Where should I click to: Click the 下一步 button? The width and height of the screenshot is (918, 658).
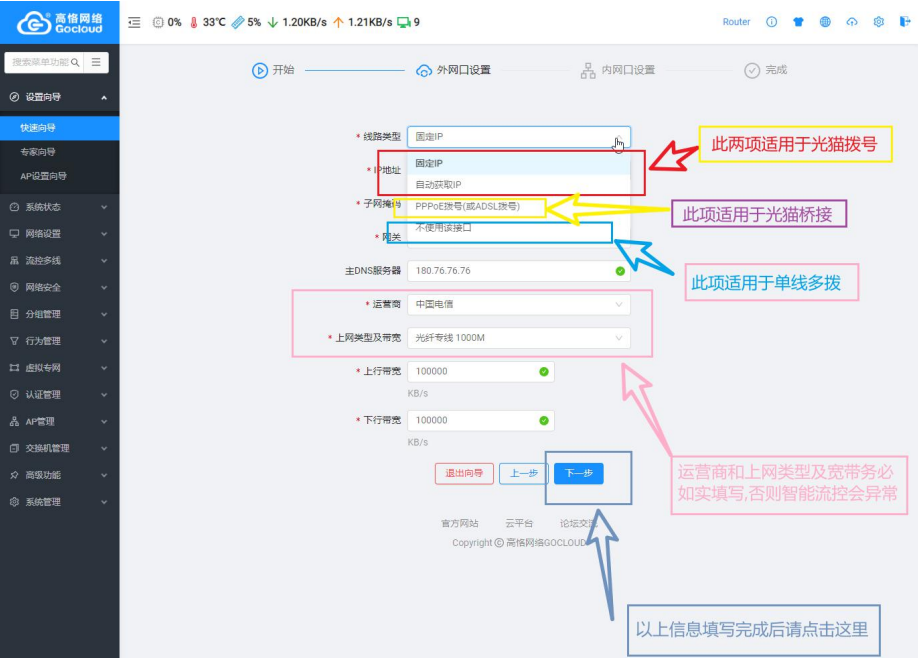tap(579, 474)
